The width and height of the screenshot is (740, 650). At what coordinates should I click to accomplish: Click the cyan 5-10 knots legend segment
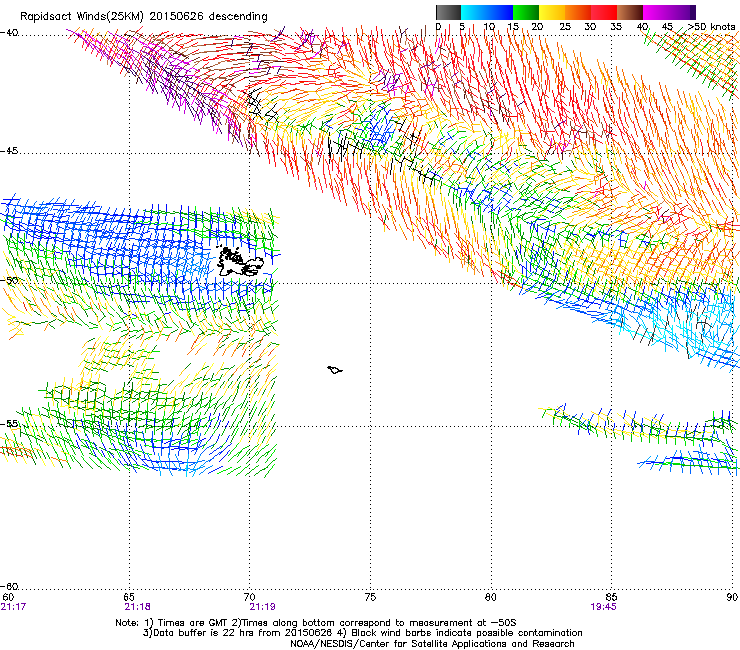click(x=474, y=12)
